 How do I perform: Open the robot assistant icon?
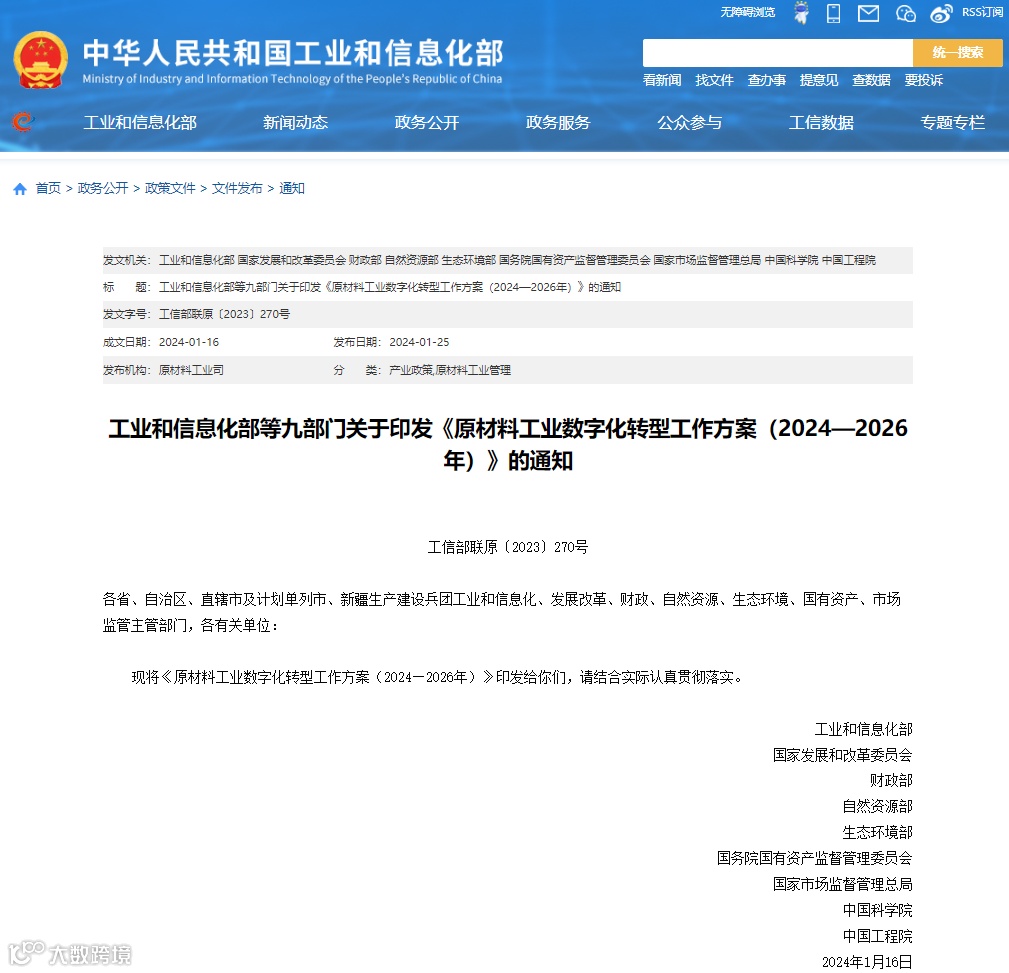coord(801,12)
